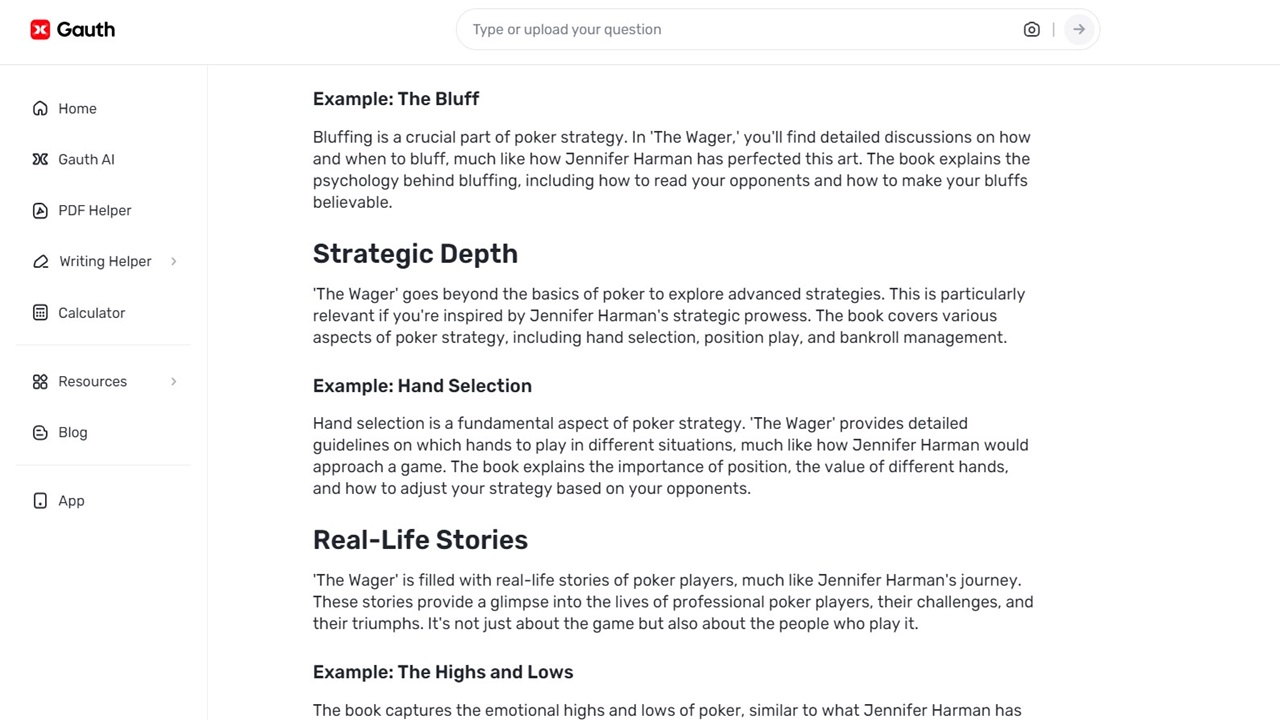Open the Home menu item
1280x720 pixels.
[77, 109]
